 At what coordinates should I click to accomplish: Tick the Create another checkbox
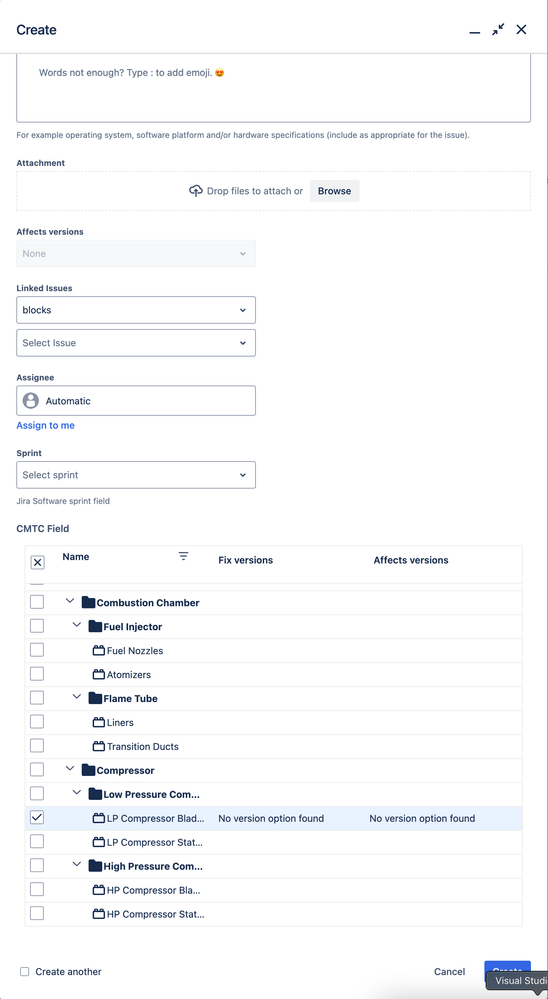pos(25,972)
